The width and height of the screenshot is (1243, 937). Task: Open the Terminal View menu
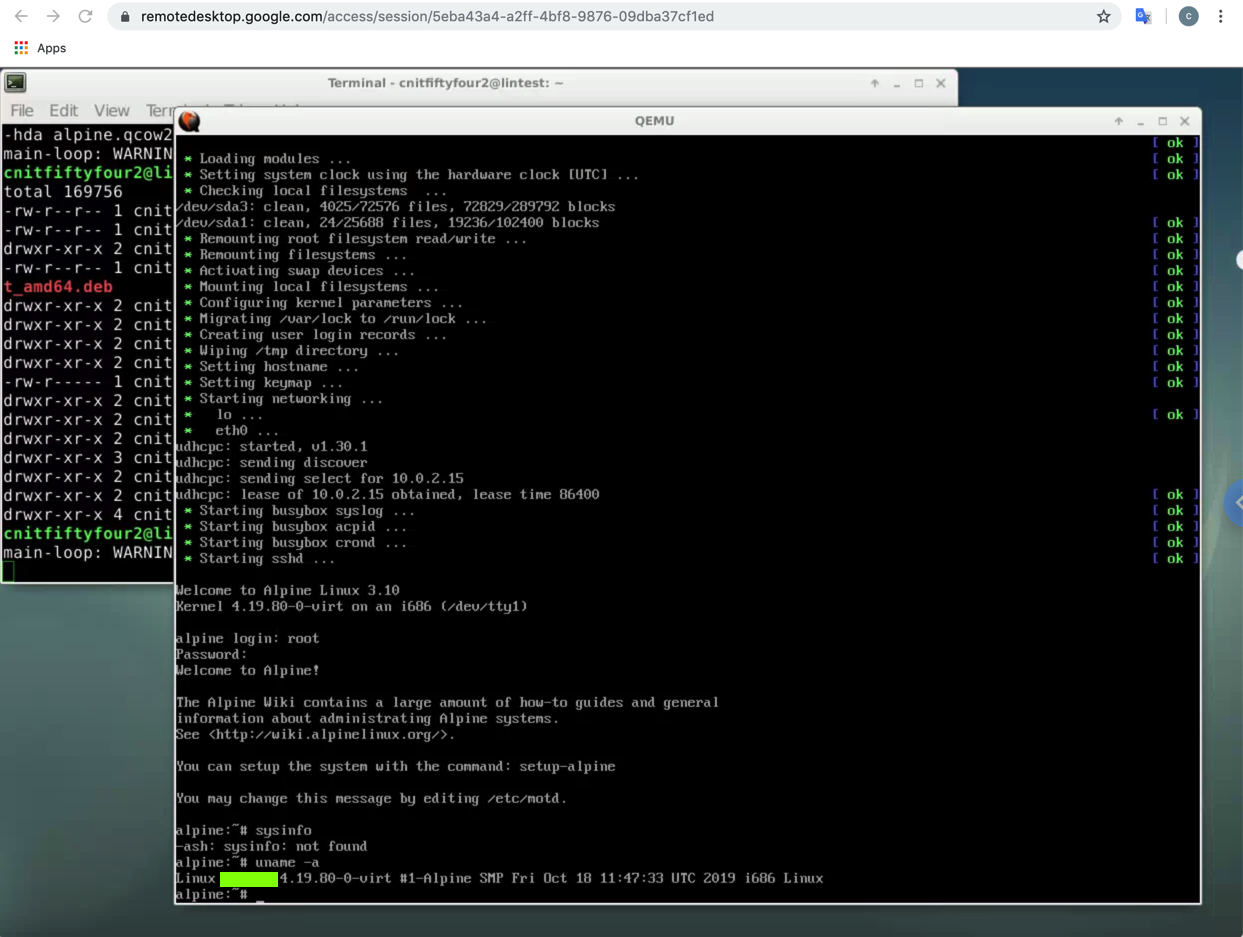click(111, 110)
